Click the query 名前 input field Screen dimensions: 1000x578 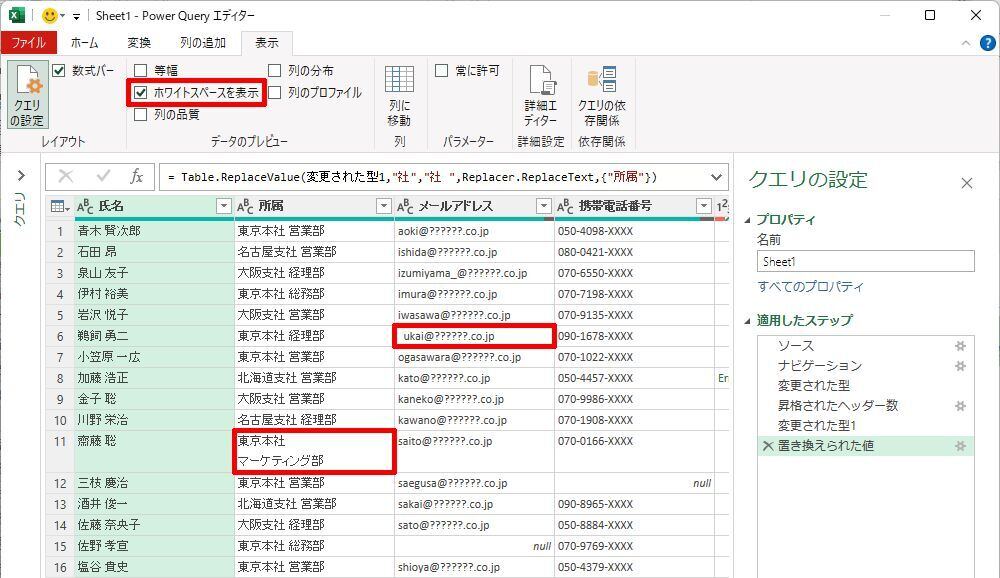pyautogui.click(x=865, y=261)
